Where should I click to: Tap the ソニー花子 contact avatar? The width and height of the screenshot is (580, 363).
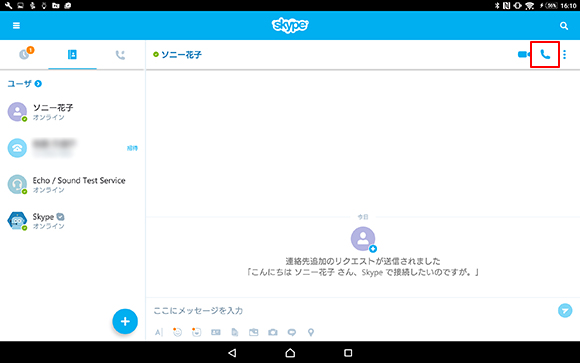tap(17, 112)
